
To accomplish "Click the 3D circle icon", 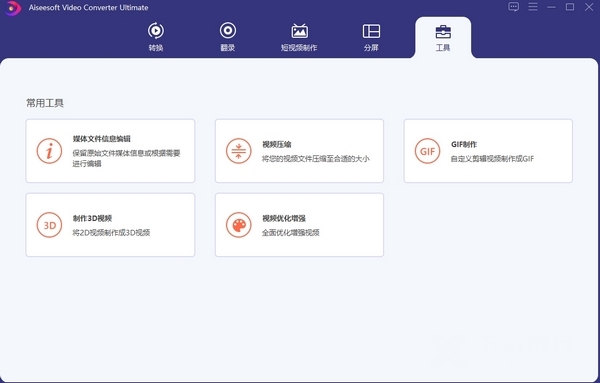I will tap(49, 225).
